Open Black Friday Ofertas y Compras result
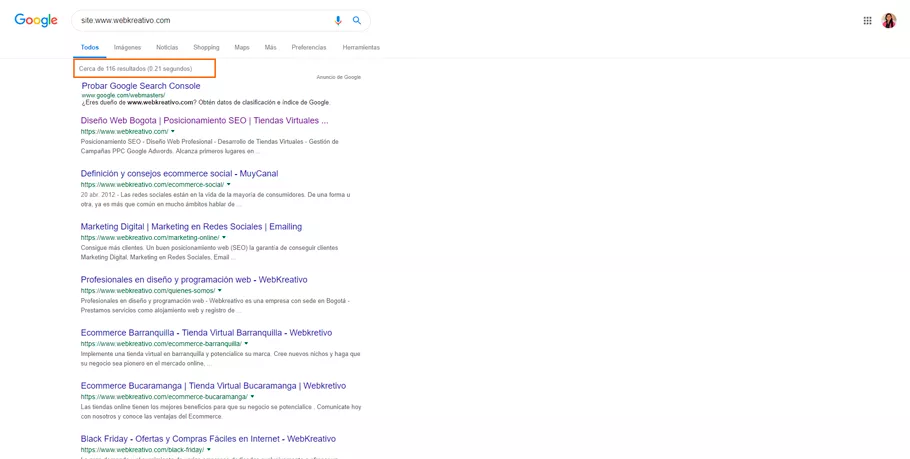Viewport: 910px width, 459px height. [208, 439]
